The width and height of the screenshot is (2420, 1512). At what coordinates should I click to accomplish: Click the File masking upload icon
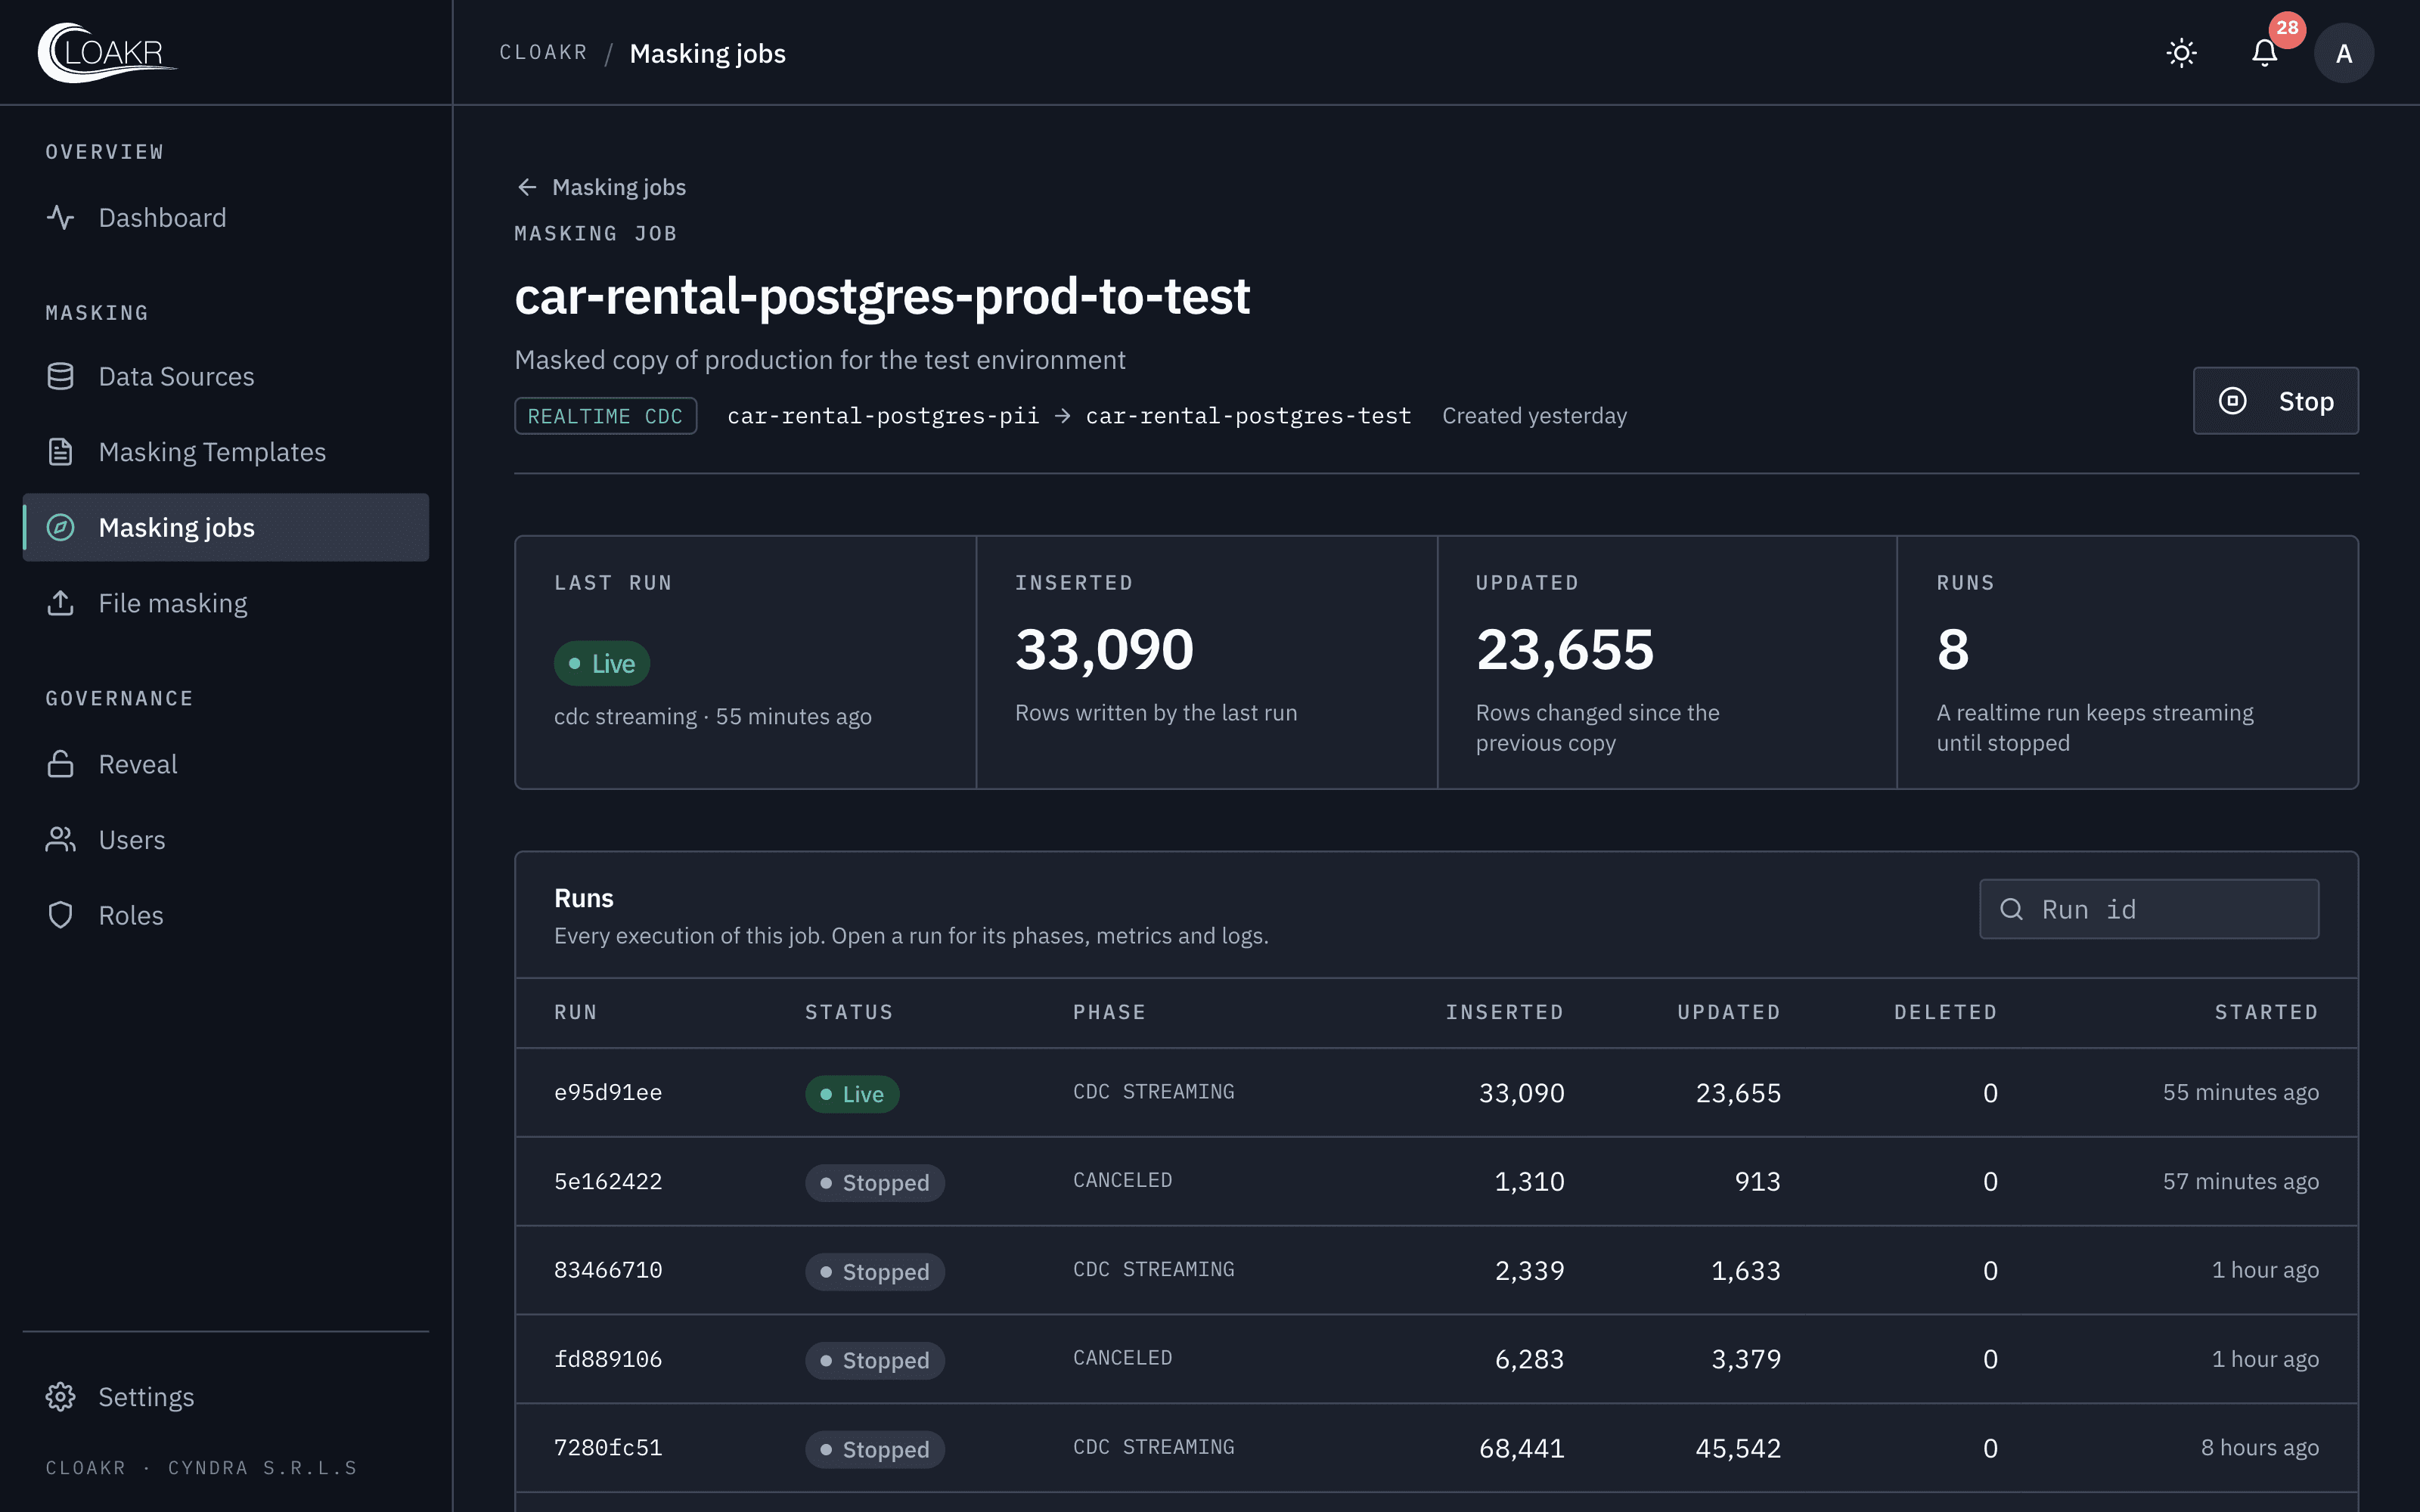61,603
